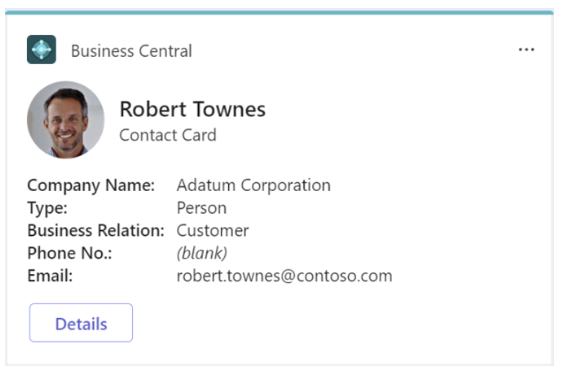
Task: Click the 'Phone No.:' label
Action: pos(70,253)
